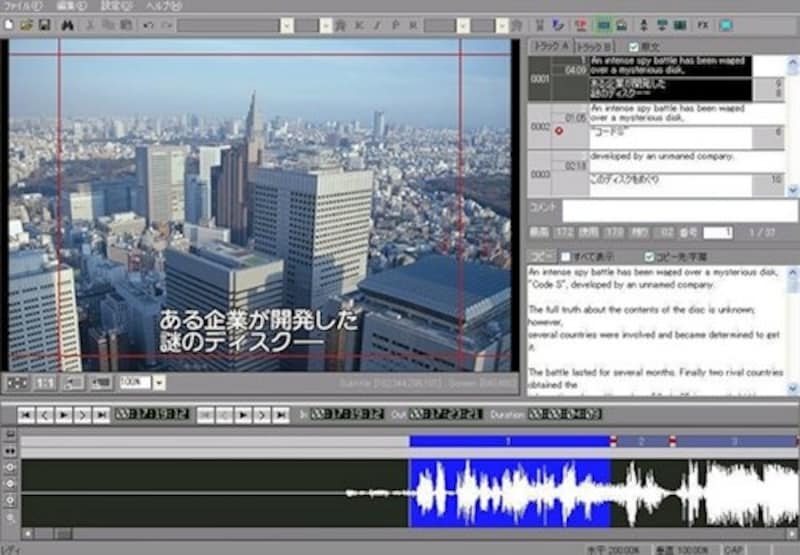Click the blue subtitle segment 1 on timeline
This screenshot has width=800, height=555.
(509, 441)
